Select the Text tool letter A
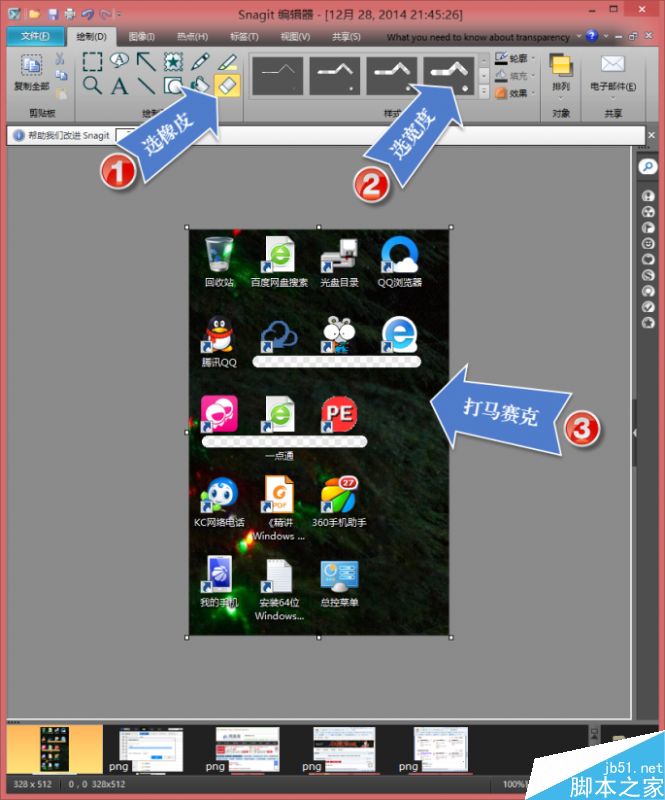Screen dimensions: 665x800 click(119, 86)
